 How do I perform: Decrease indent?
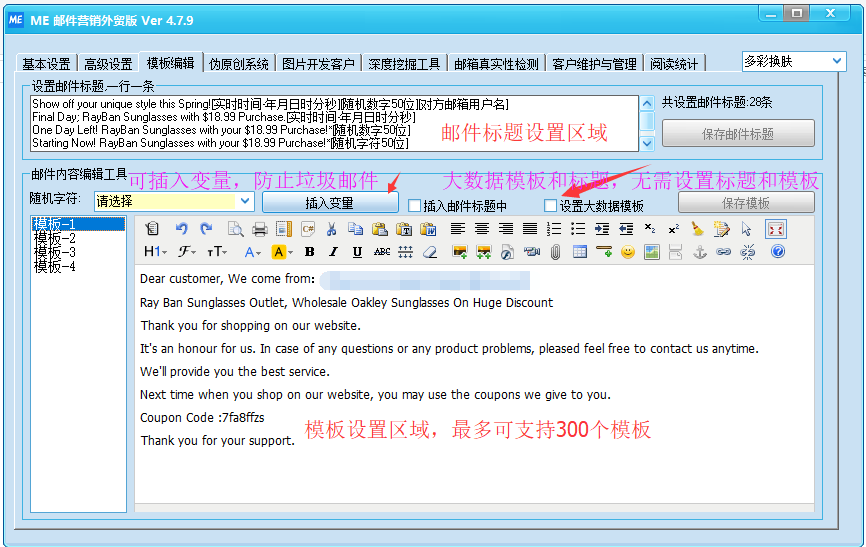626,229
